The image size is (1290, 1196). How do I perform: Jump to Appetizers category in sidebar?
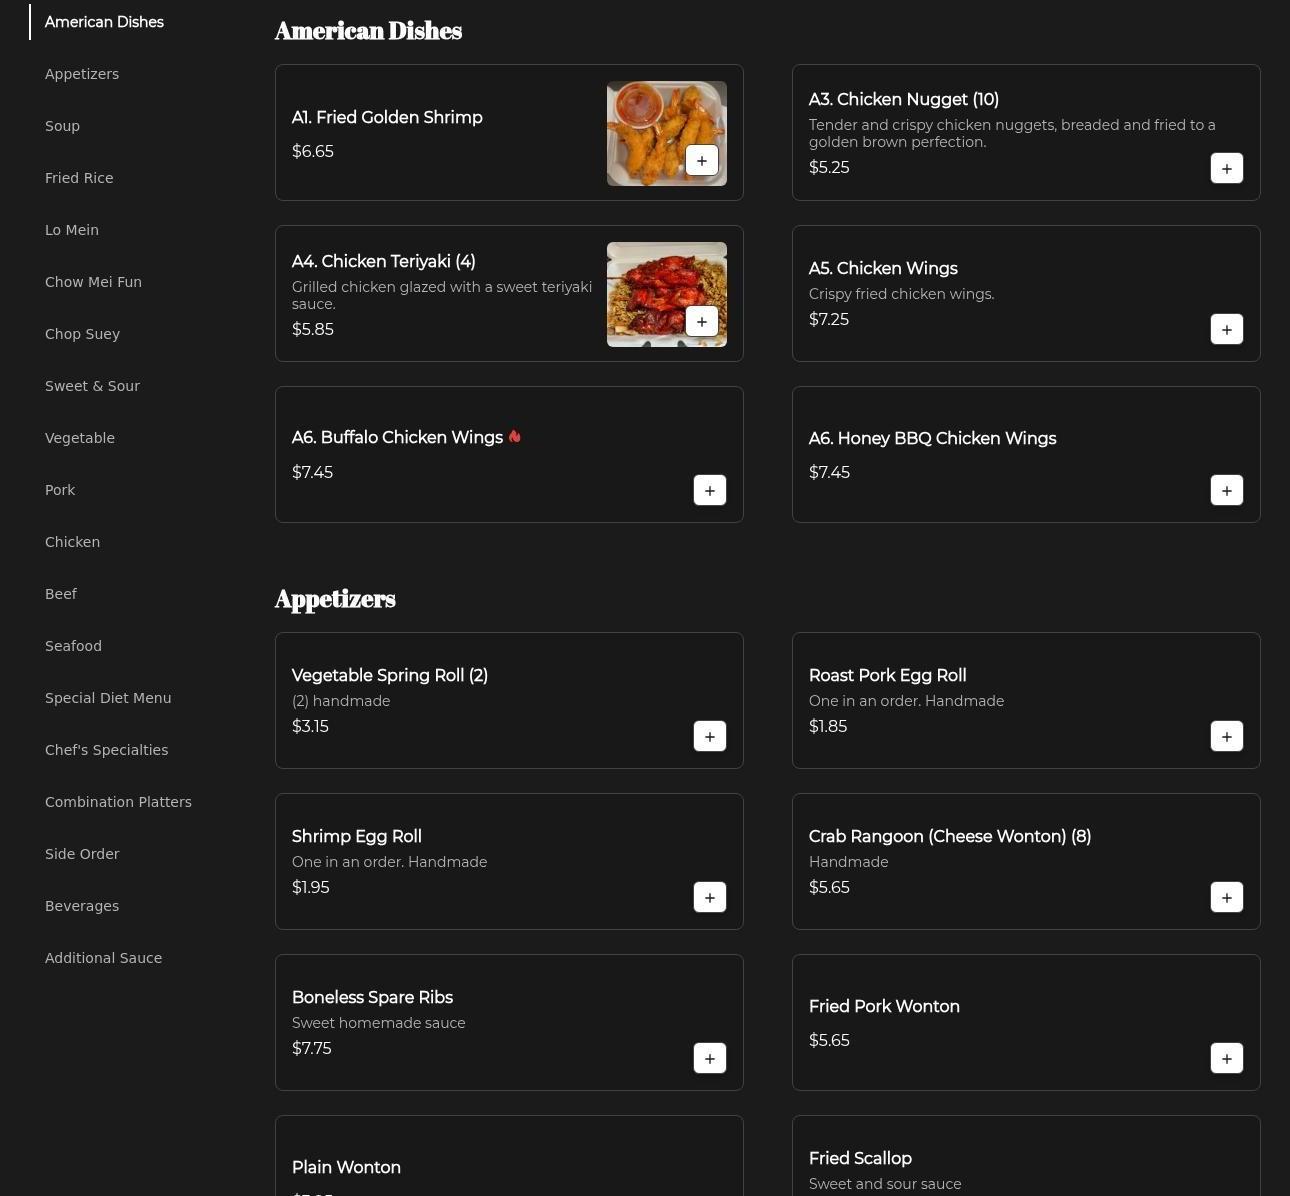point(82,74)
